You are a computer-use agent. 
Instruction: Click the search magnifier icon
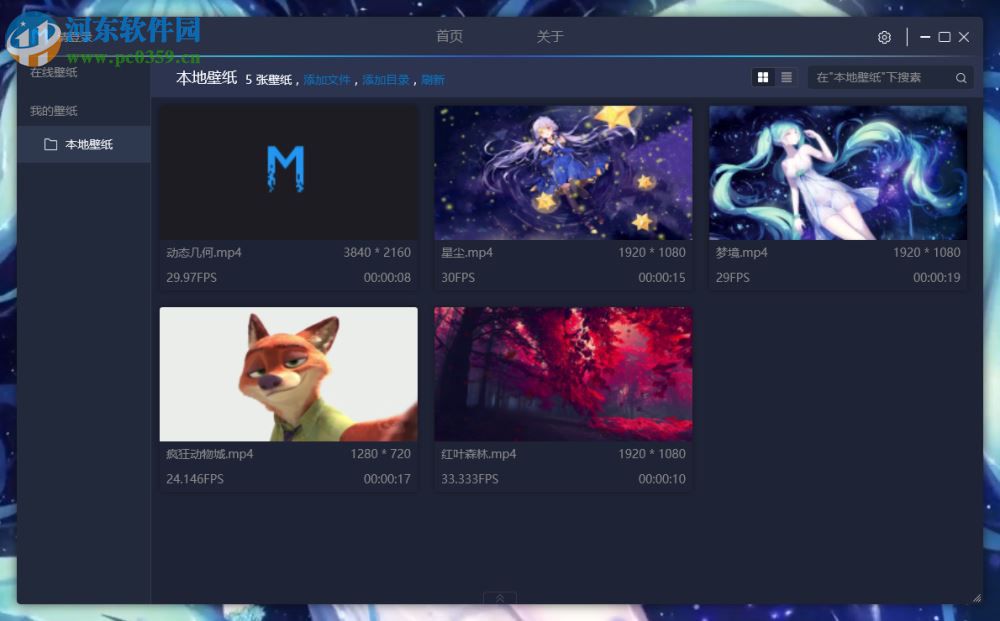[960, 78]
